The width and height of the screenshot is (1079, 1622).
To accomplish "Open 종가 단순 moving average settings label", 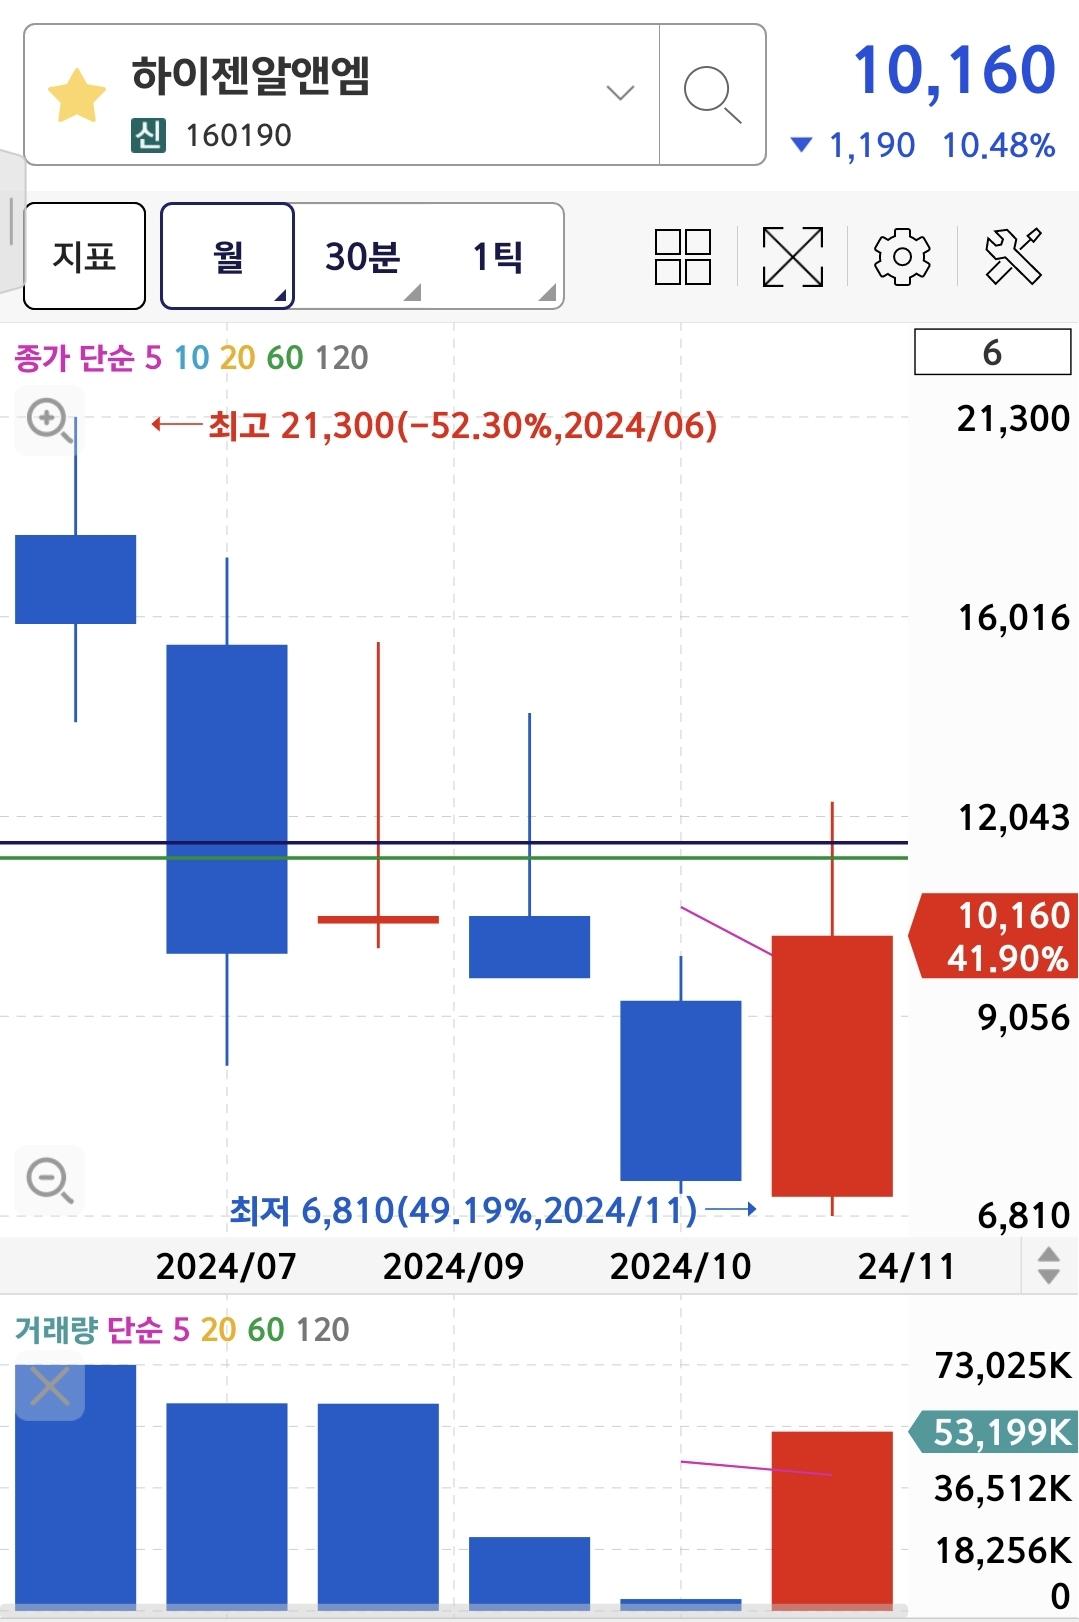I will pyautogui.click(x=73, y=358).
